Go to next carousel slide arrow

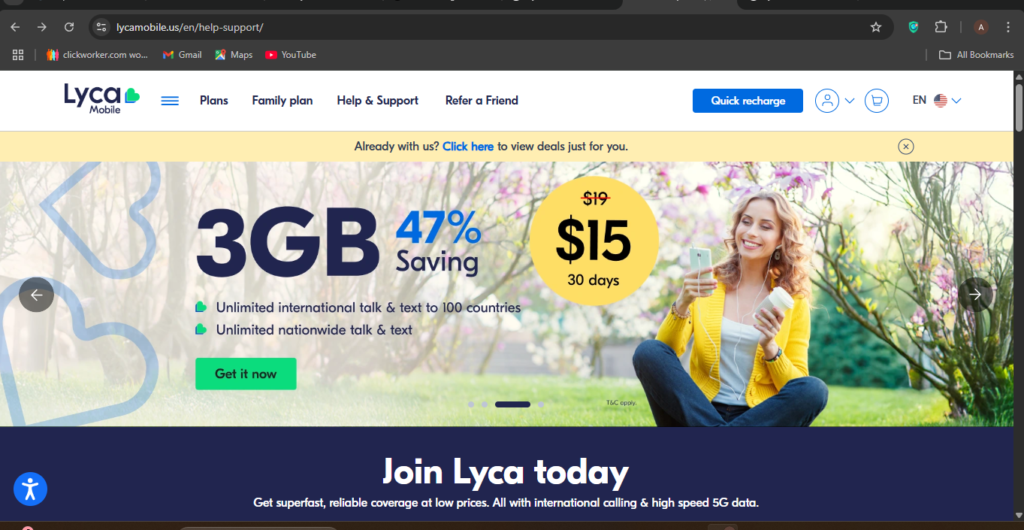(975, 294)
